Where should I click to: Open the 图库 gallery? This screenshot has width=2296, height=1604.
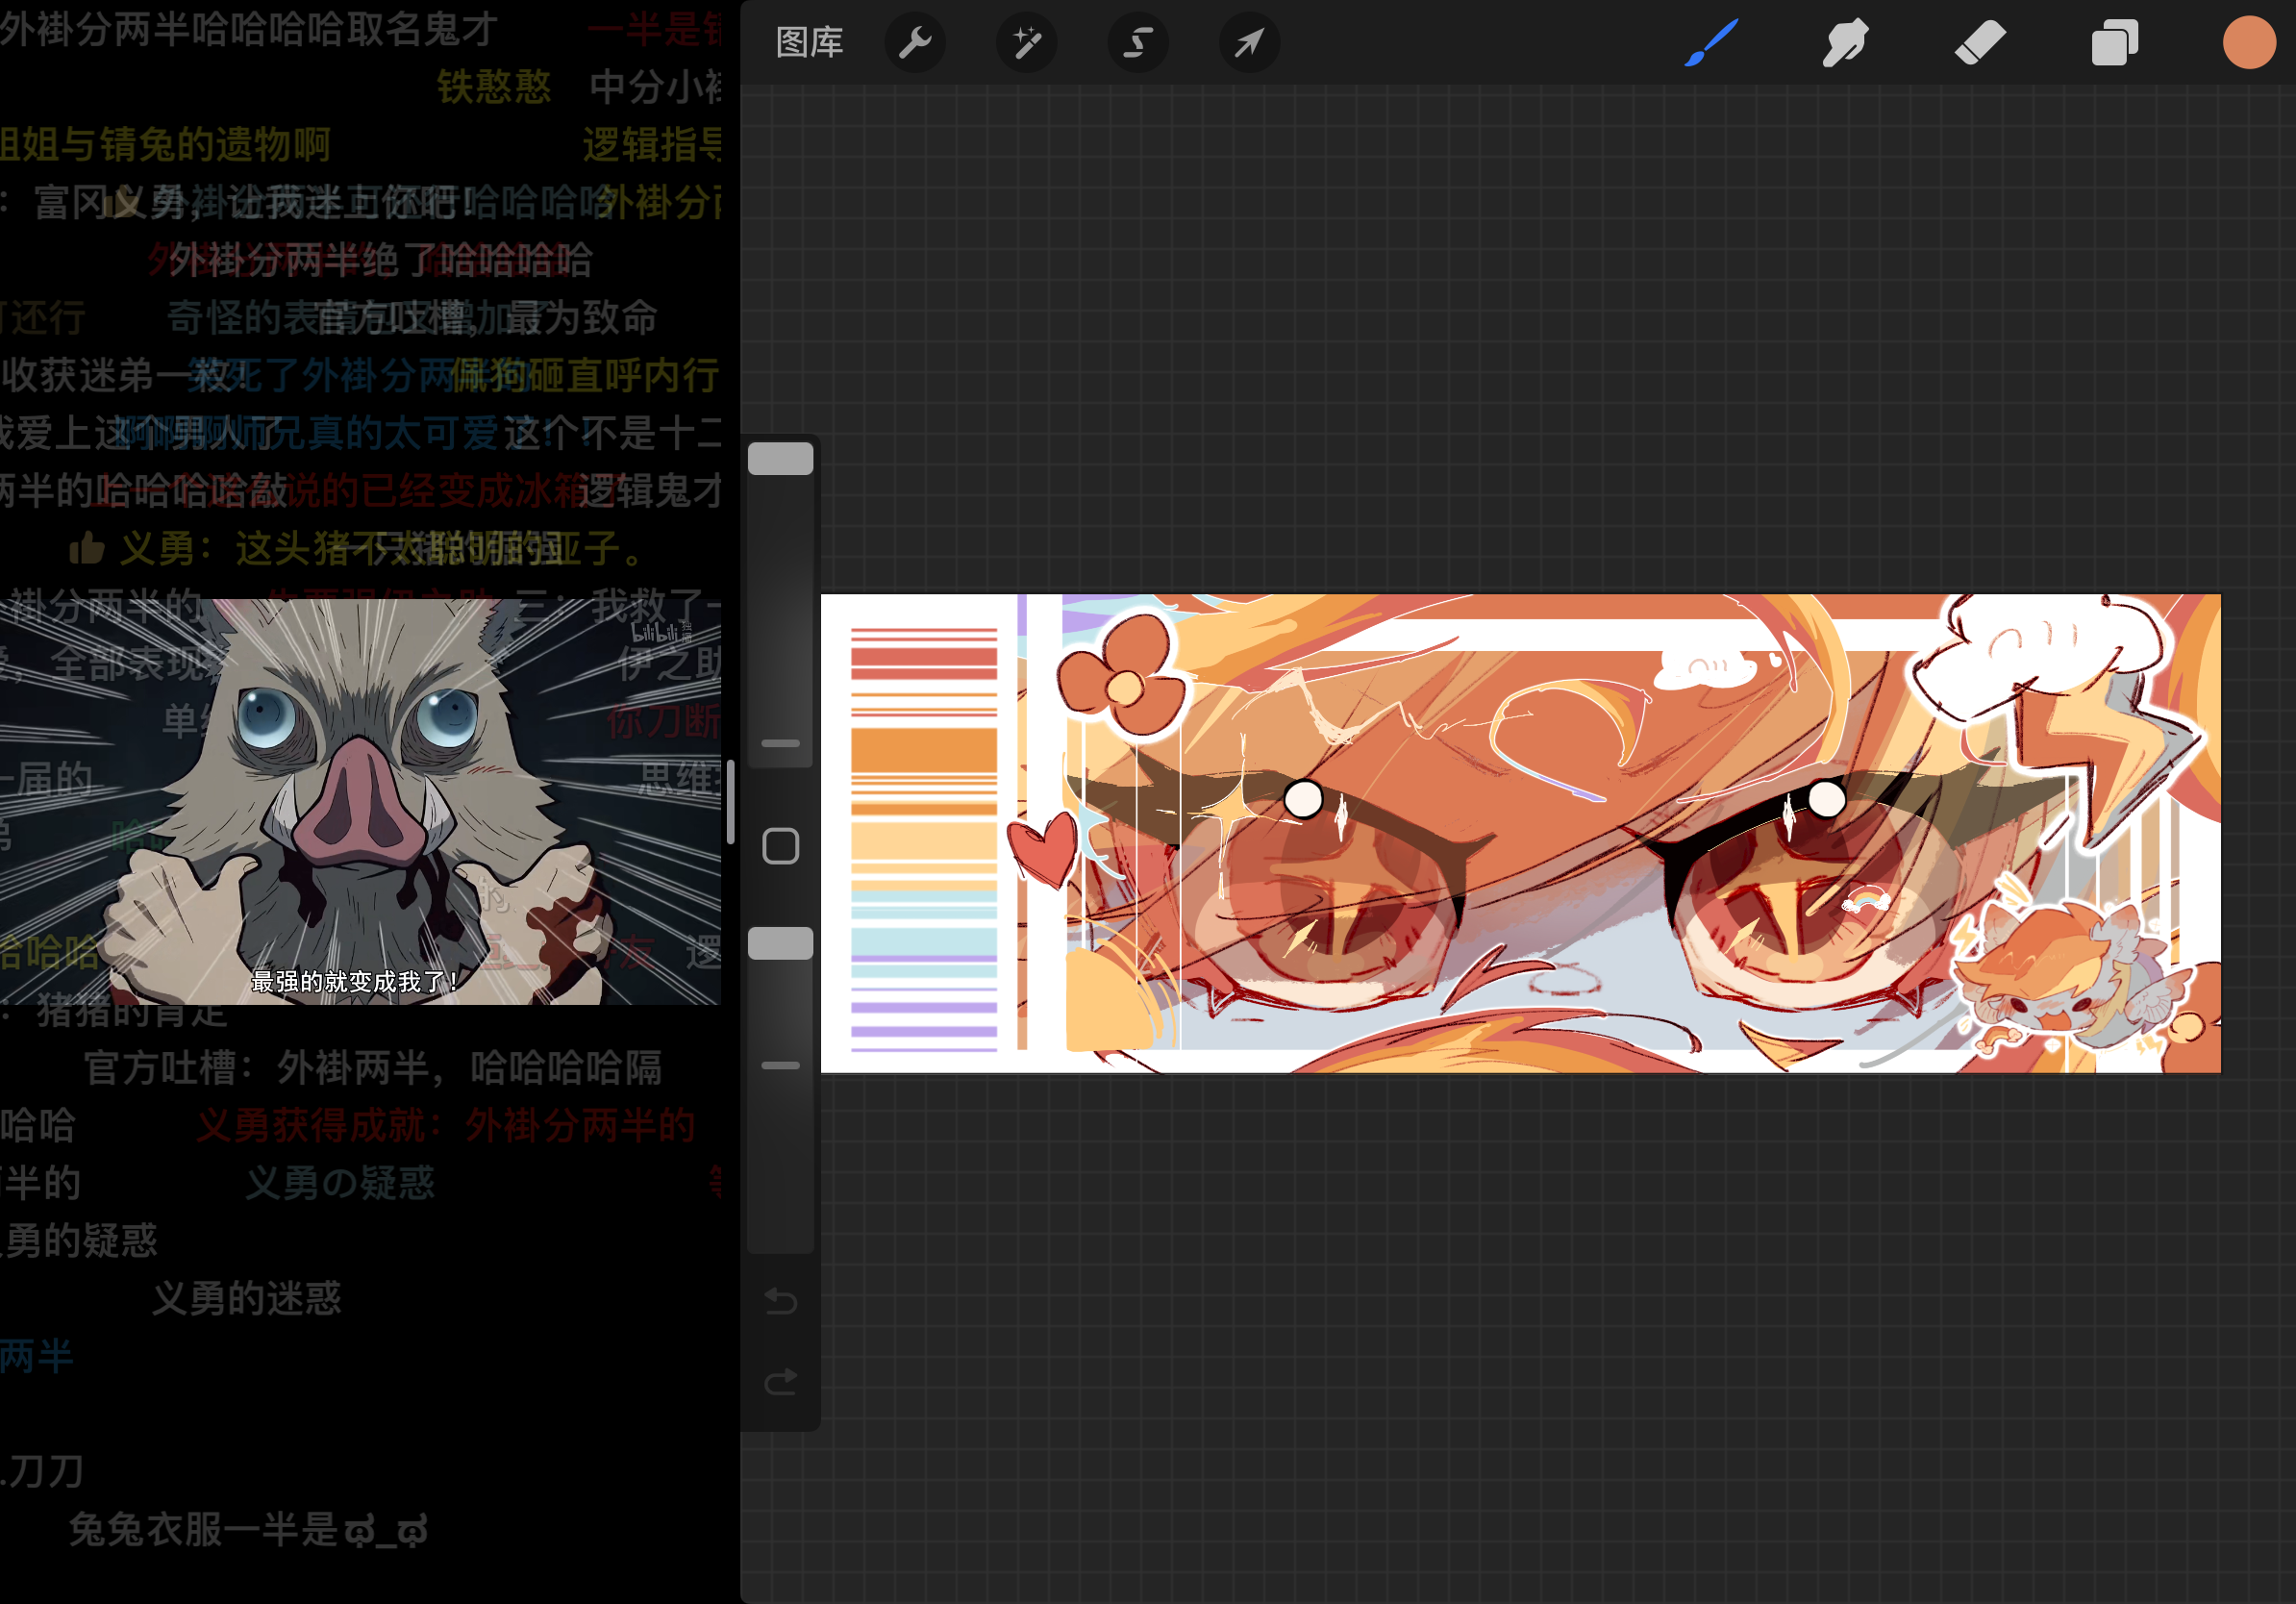click(809, 43)
